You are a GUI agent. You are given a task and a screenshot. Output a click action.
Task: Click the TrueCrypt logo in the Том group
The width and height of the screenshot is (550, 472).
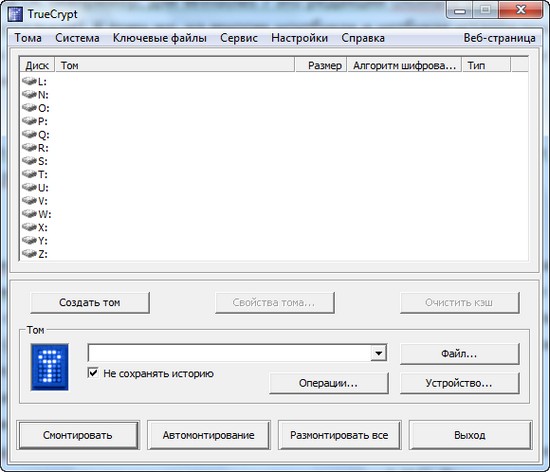49,367
